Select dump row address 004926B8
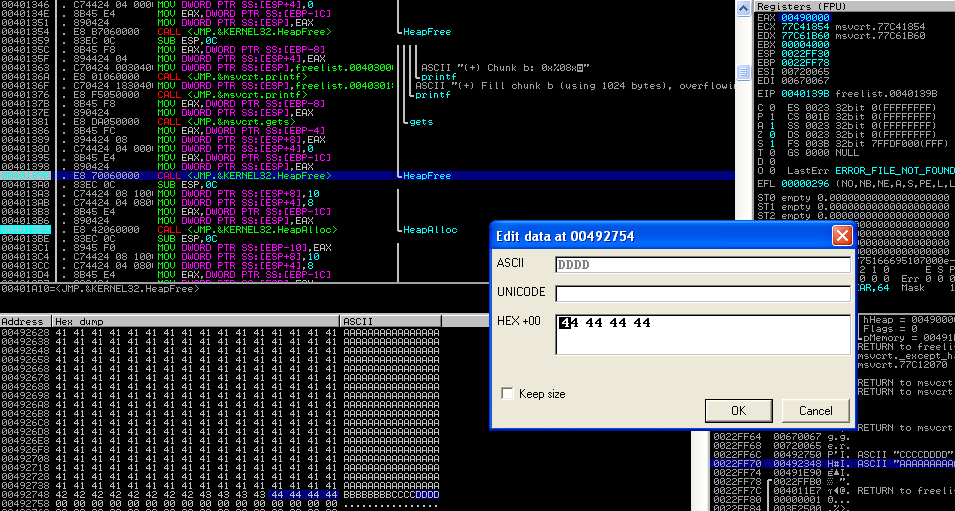The width and height of the screenshot is (955, 511). [x=26, y=414]
